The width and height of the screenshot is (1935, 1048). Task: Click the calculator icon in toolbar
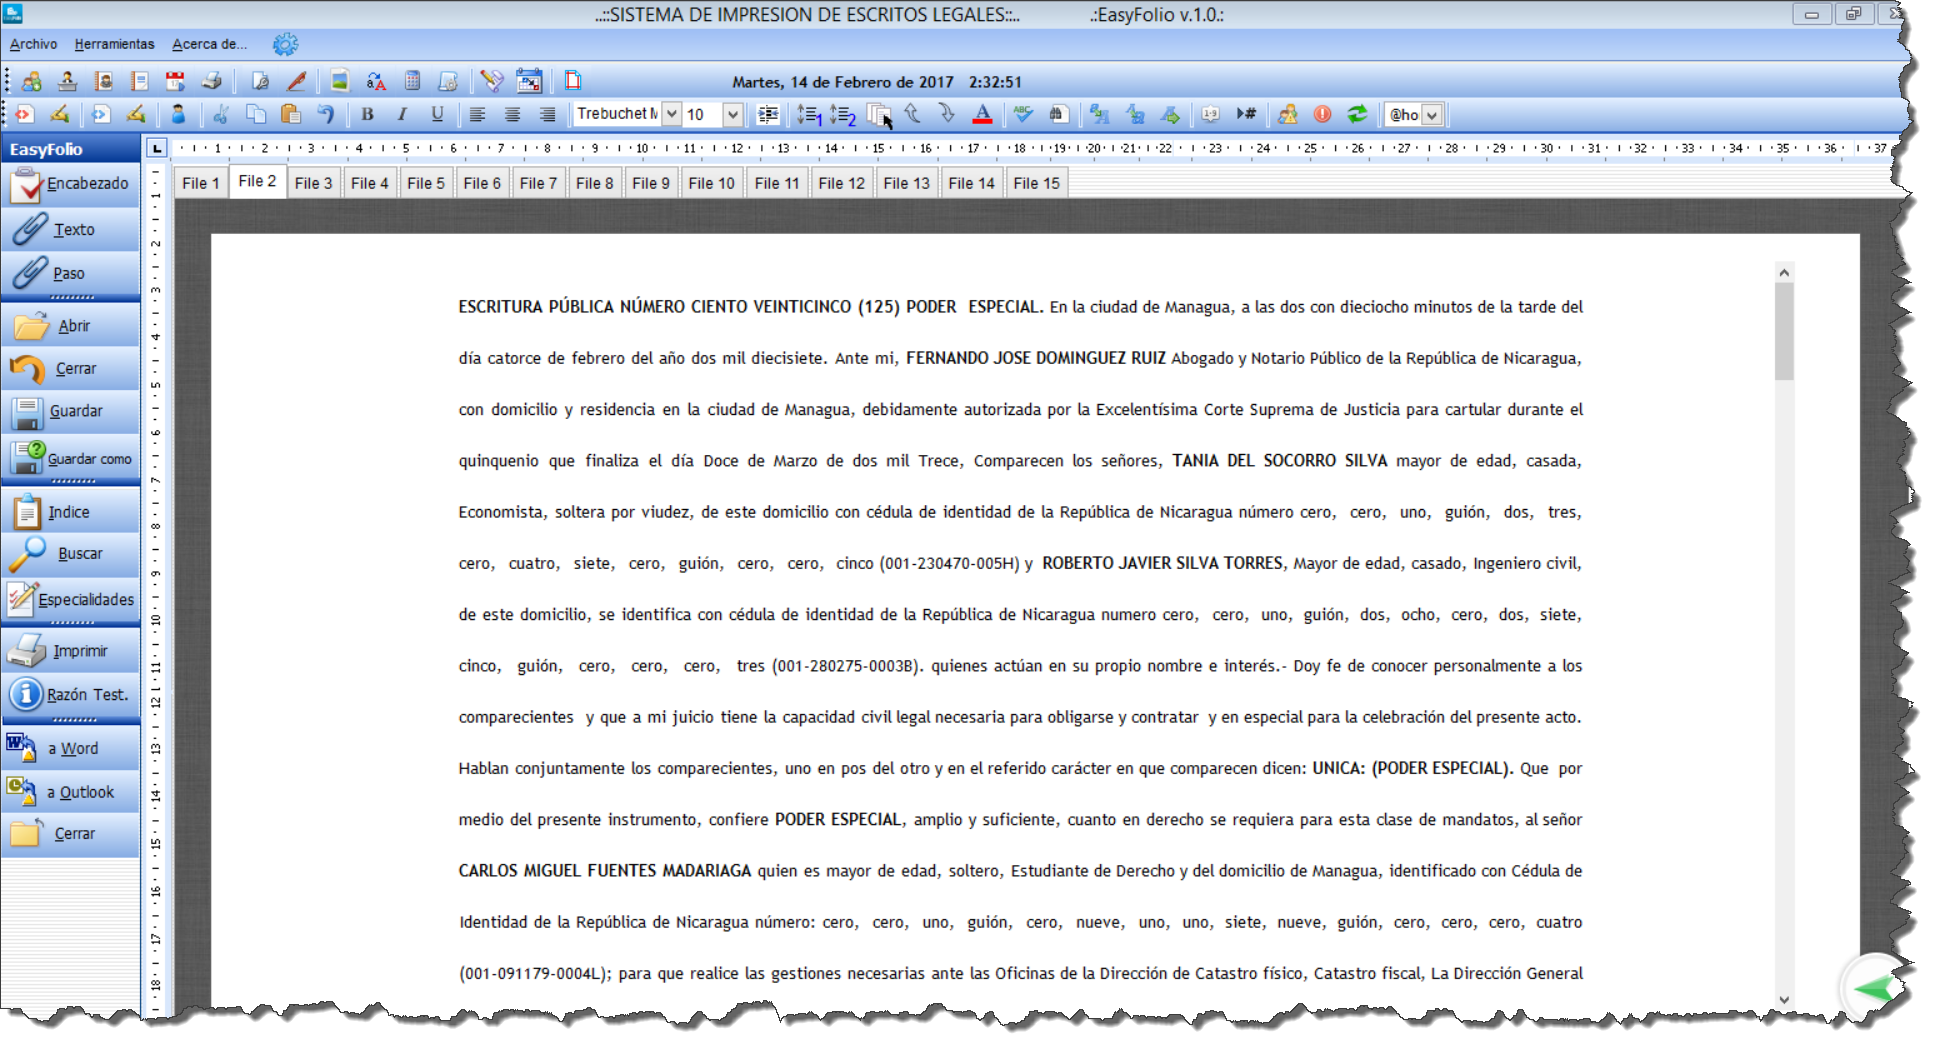tap(412, 81)
